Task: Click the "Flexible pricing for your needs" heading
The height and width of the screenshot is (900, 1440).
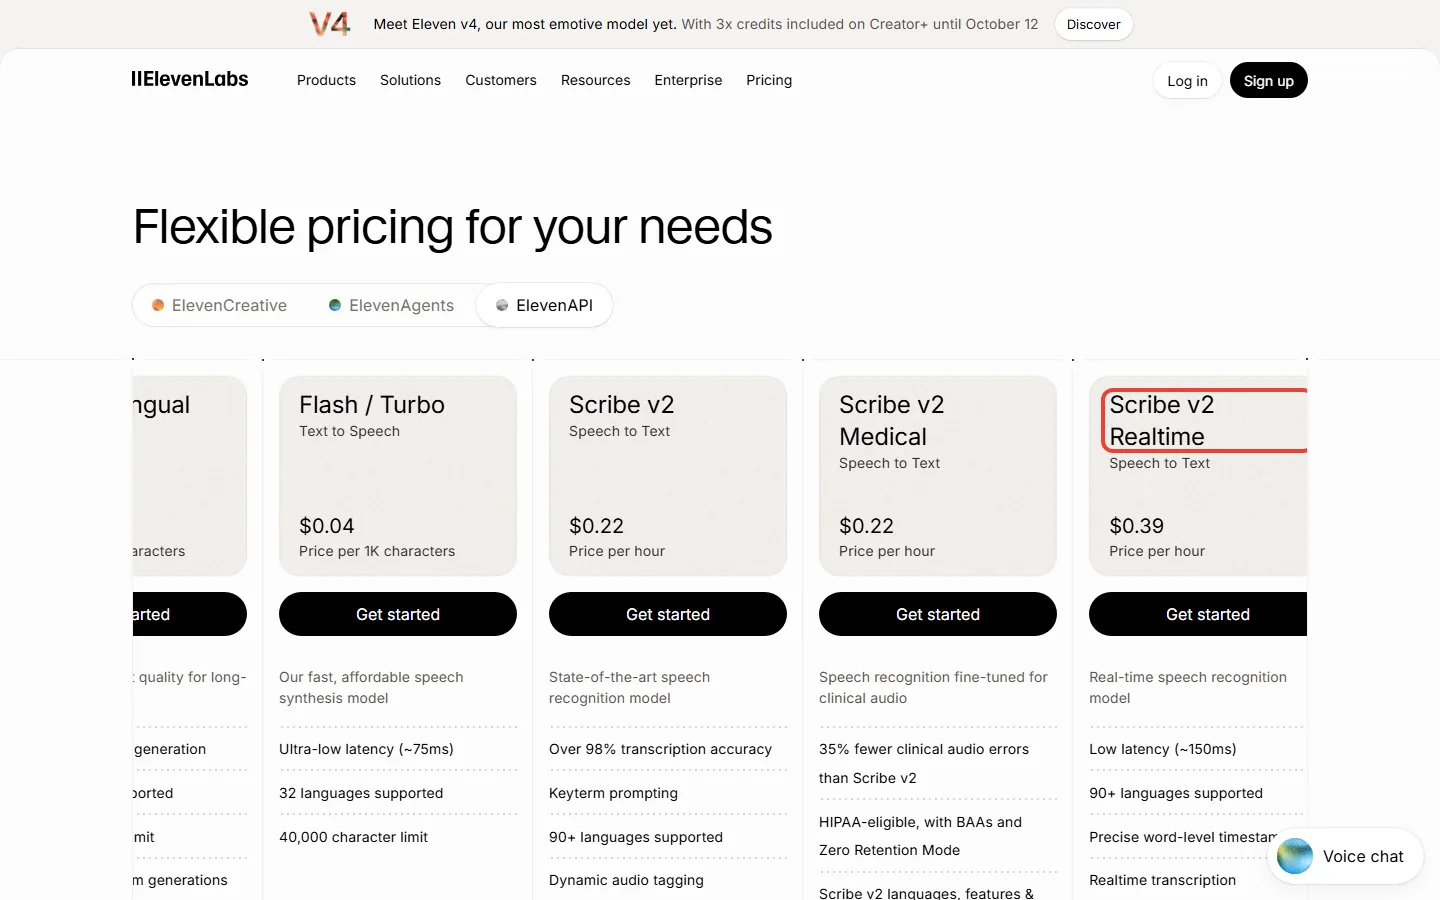Action: 453,227
